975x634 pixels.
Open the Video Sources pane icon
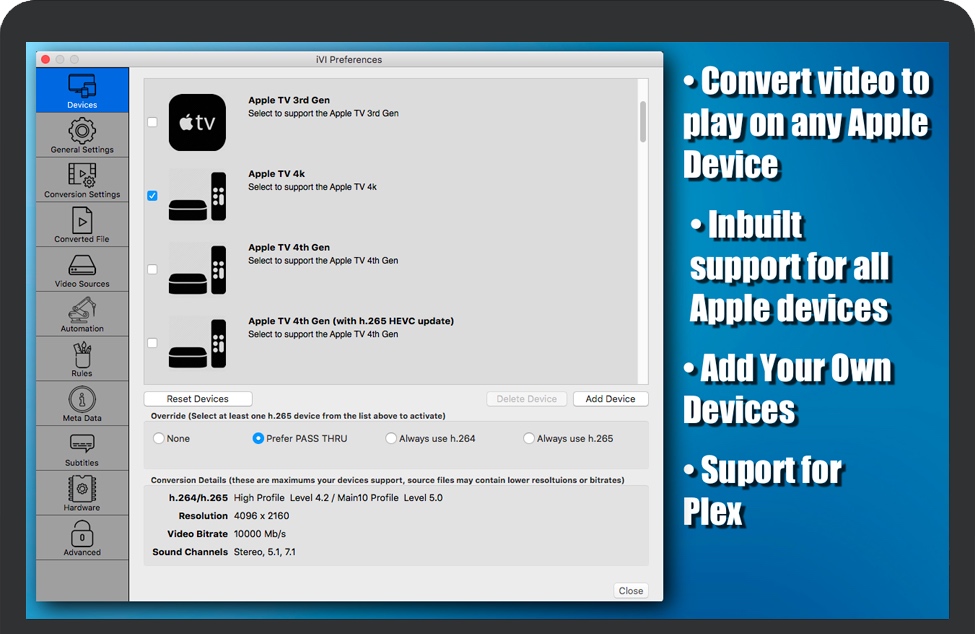point(82,265)
